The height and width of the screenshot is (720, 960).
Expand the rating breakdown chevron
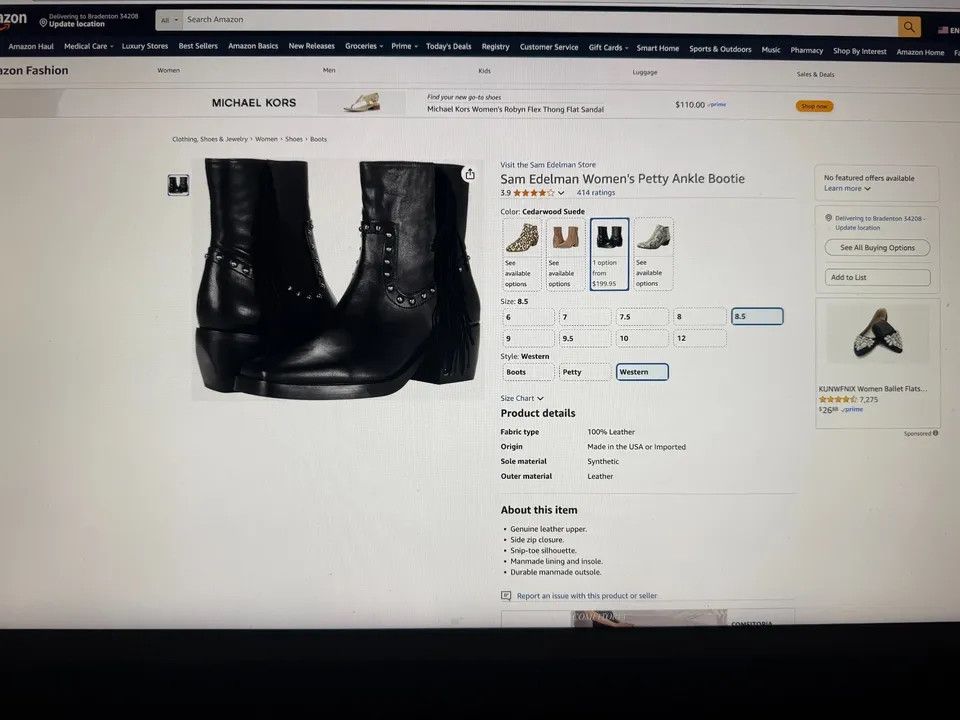click(x=561, y=193)
